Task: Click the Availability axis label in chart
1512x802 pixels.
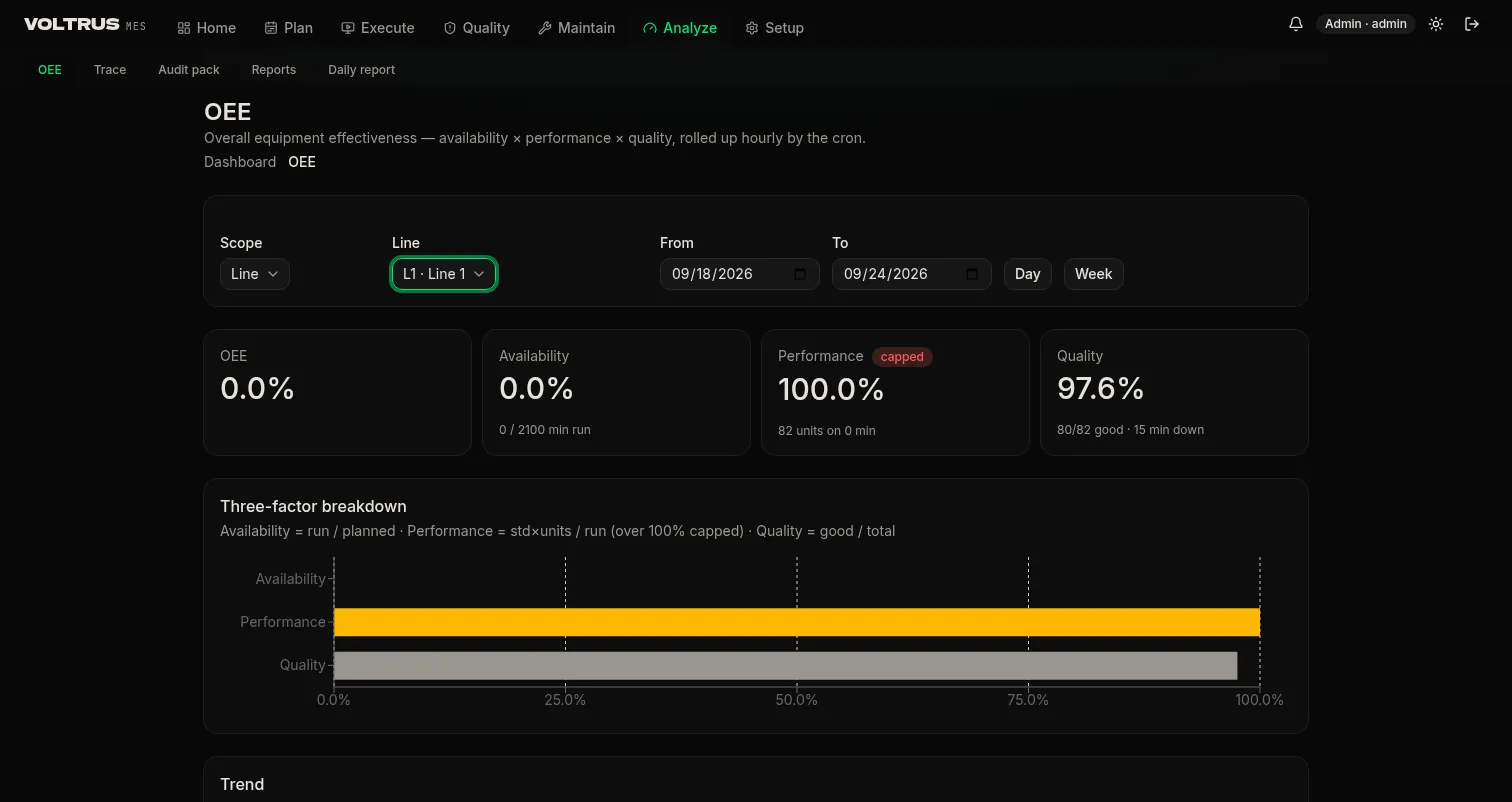Action: 290,579
